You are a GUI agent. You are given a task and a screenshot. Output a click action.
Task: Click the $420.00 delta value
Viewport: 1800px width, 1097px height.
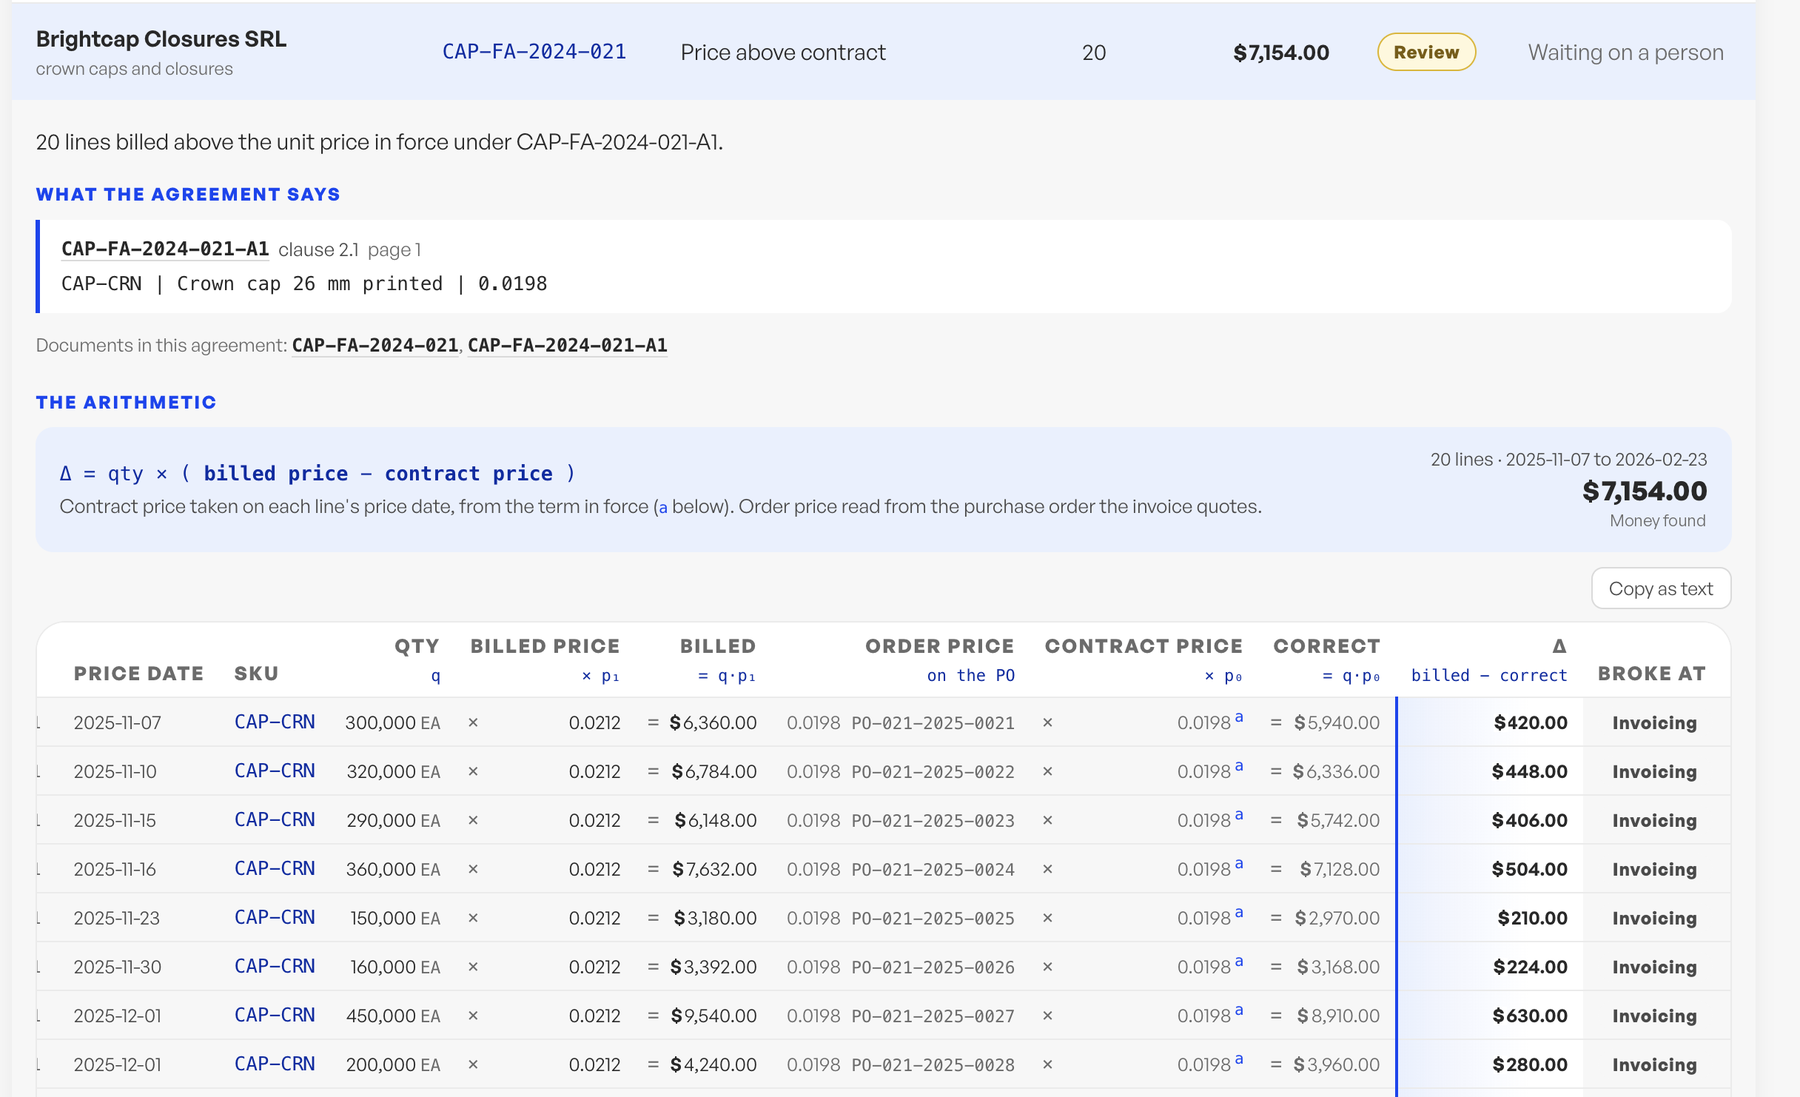coord(1530,723)
